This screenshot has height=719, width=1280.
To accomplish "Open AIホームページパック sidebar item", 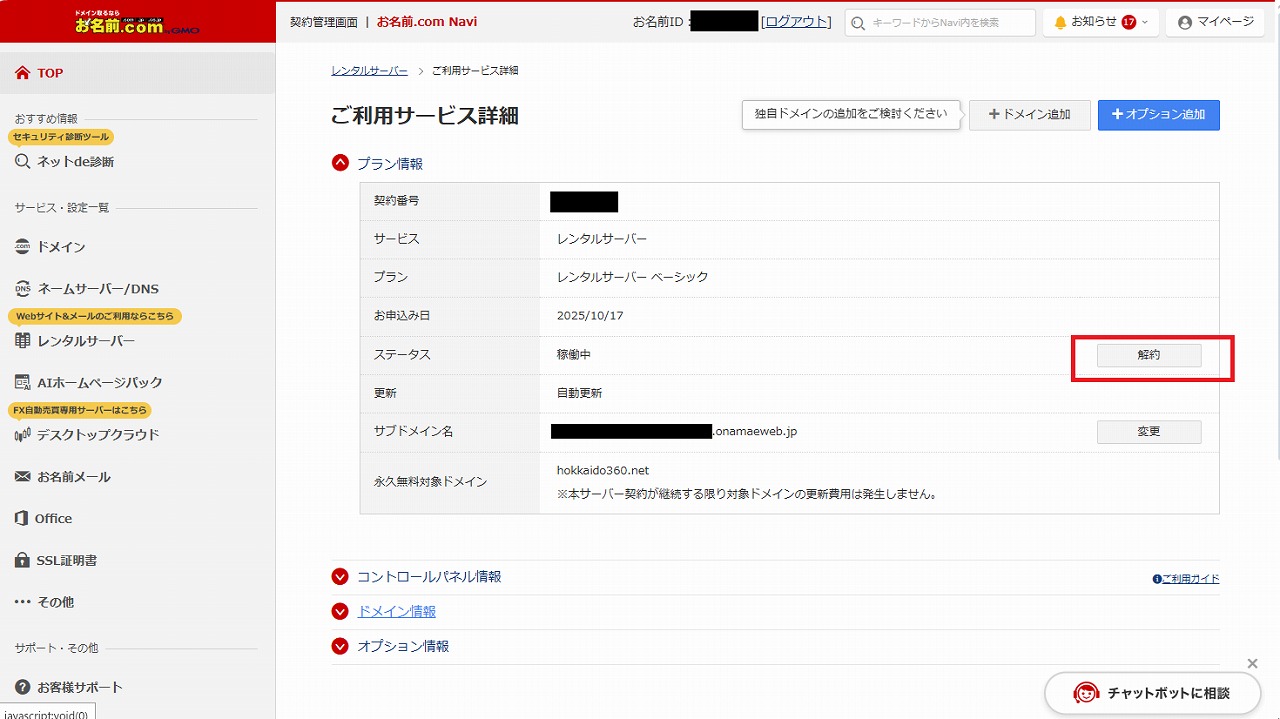I will tap(99, 383).
